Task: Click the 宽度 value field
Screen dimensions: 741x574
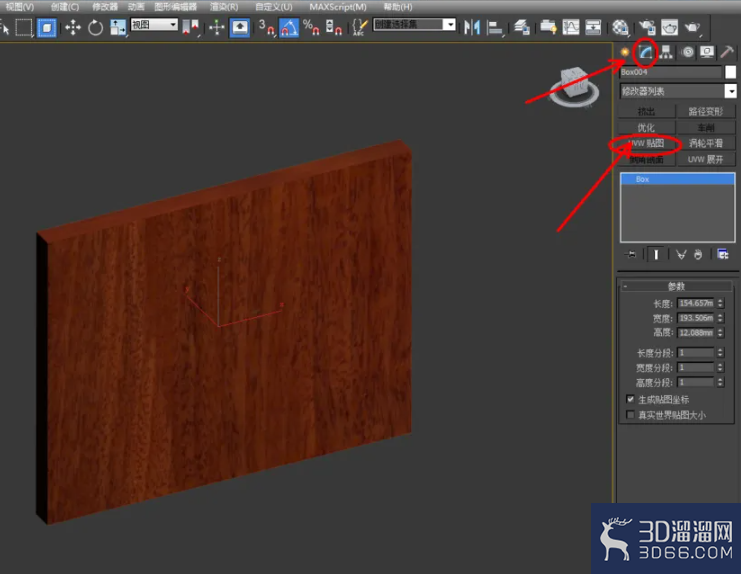Action: (696, 318)
